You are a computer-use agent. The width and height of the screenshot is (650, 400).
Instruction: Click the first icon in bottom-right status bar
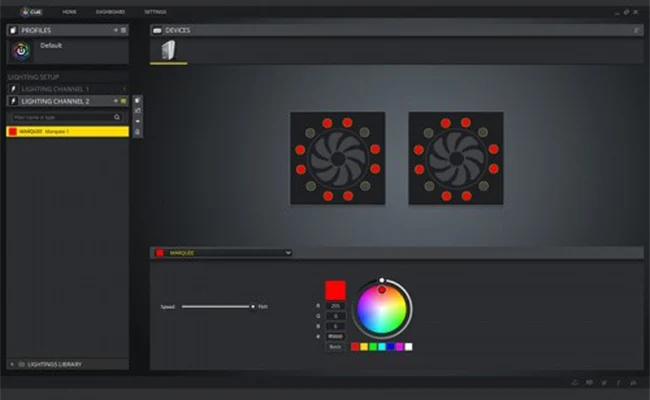(575, 383)
